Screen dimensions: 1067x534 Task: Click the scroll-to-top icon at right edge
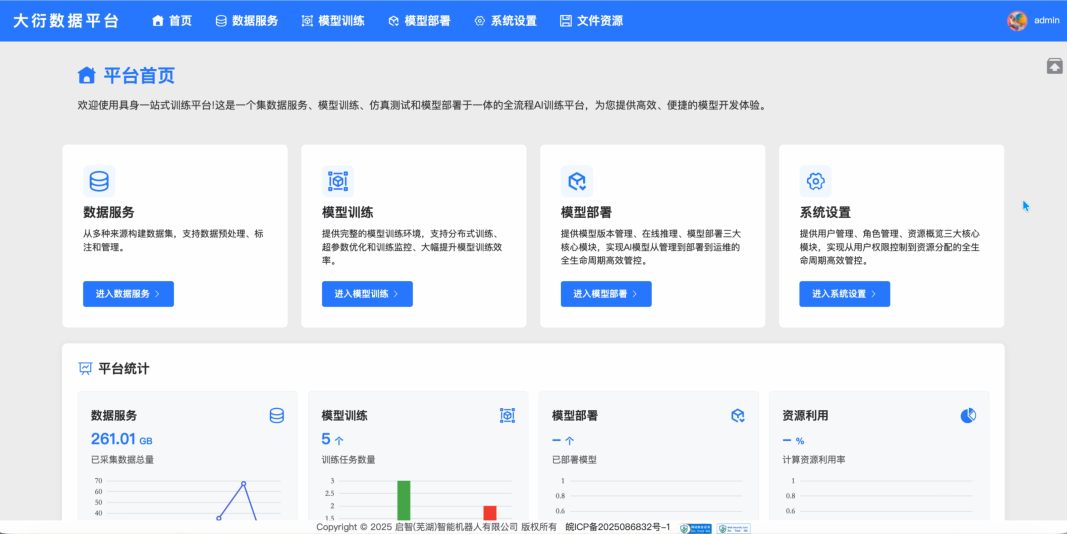(1054, 66)
